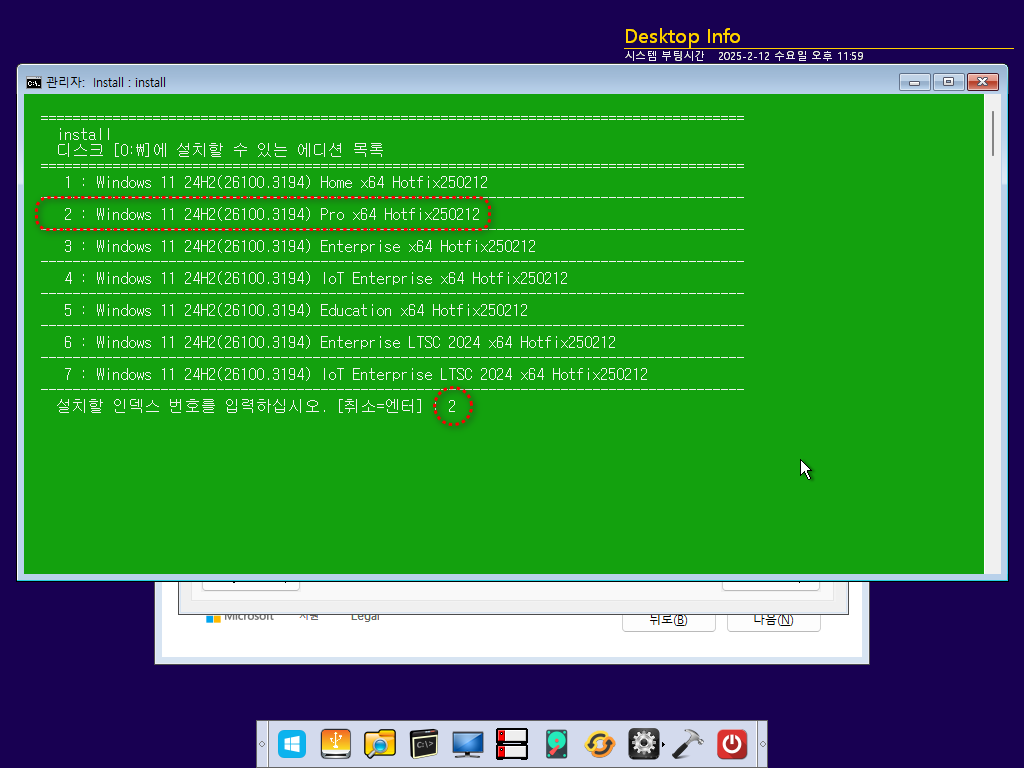Click line 6 Enterprise LTSC 2024 entry

coord(340,343)
